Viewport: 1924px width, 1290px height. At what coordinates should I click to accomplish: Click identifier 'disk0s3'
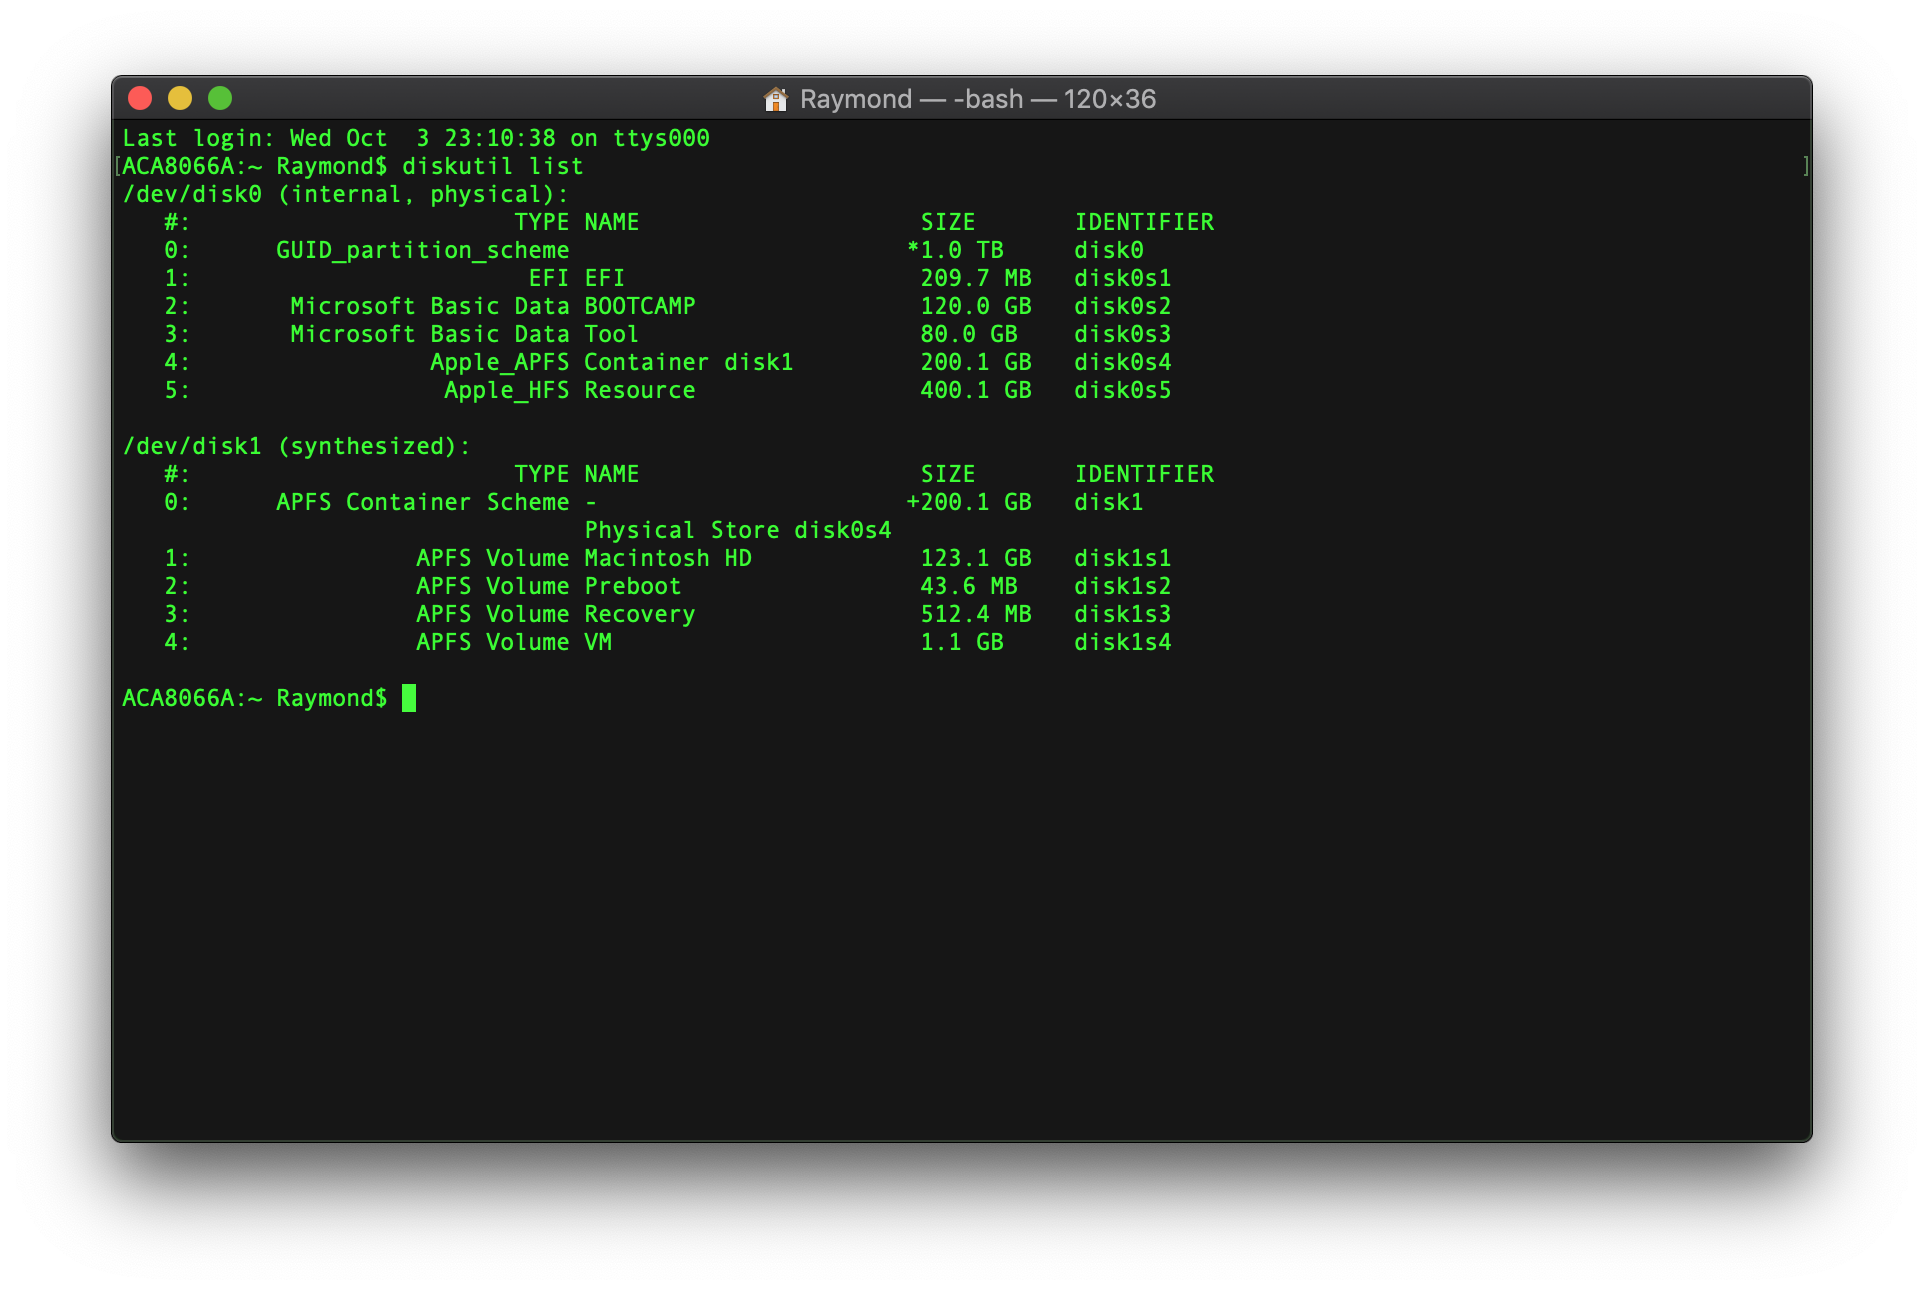tap(1123, 334)
